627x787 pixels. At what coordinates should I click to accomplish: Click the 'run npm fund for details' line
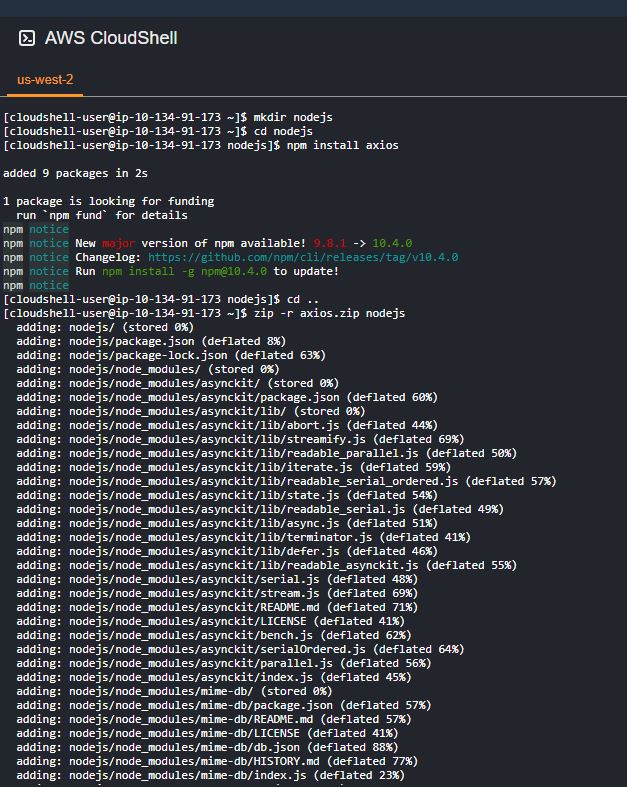coord(101,215)
